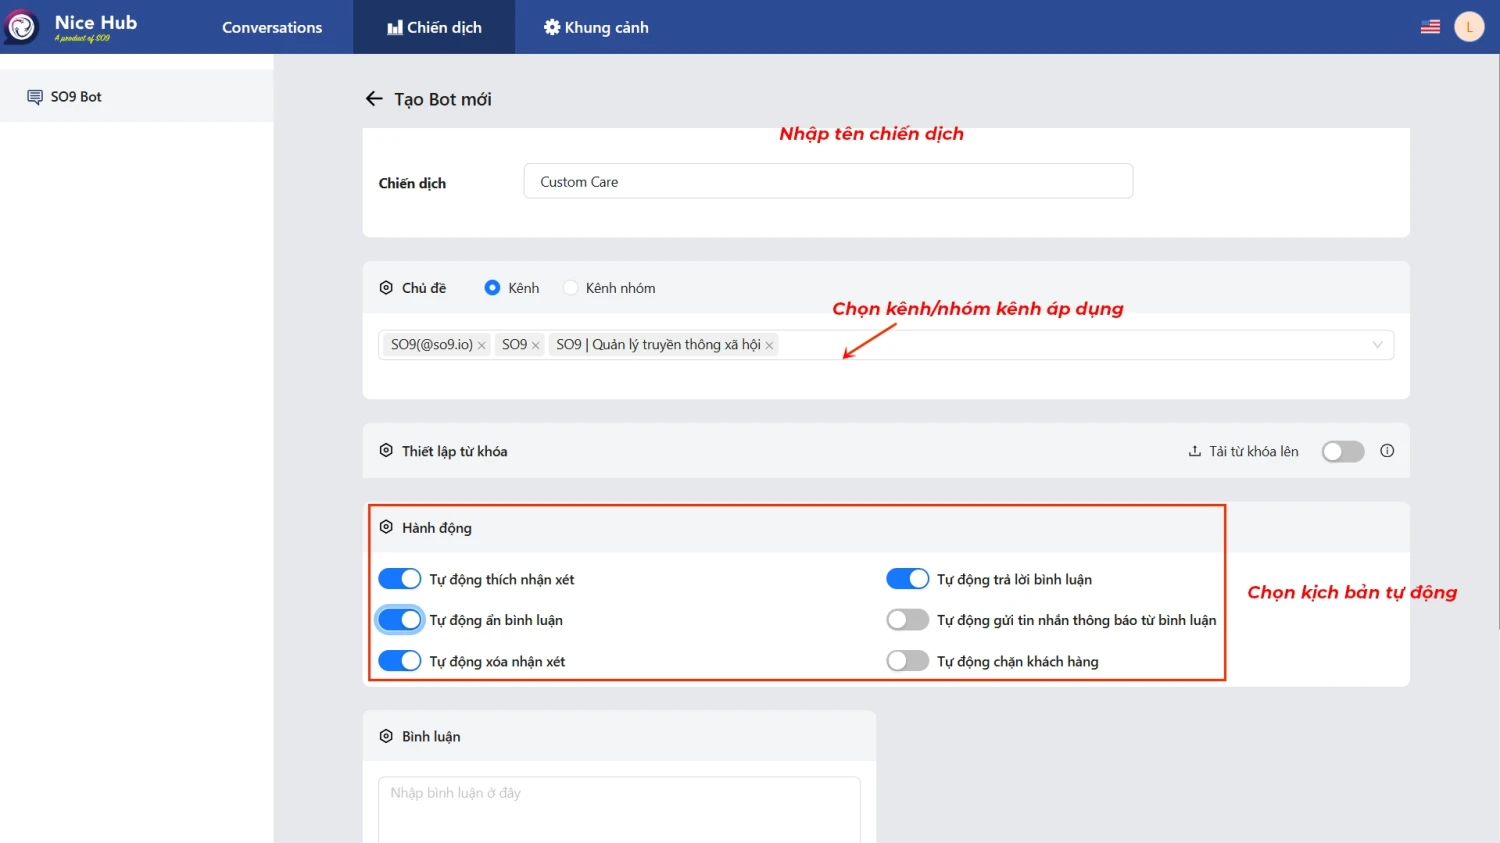Go to the Khung cảnh tab

tap(596, 27)
